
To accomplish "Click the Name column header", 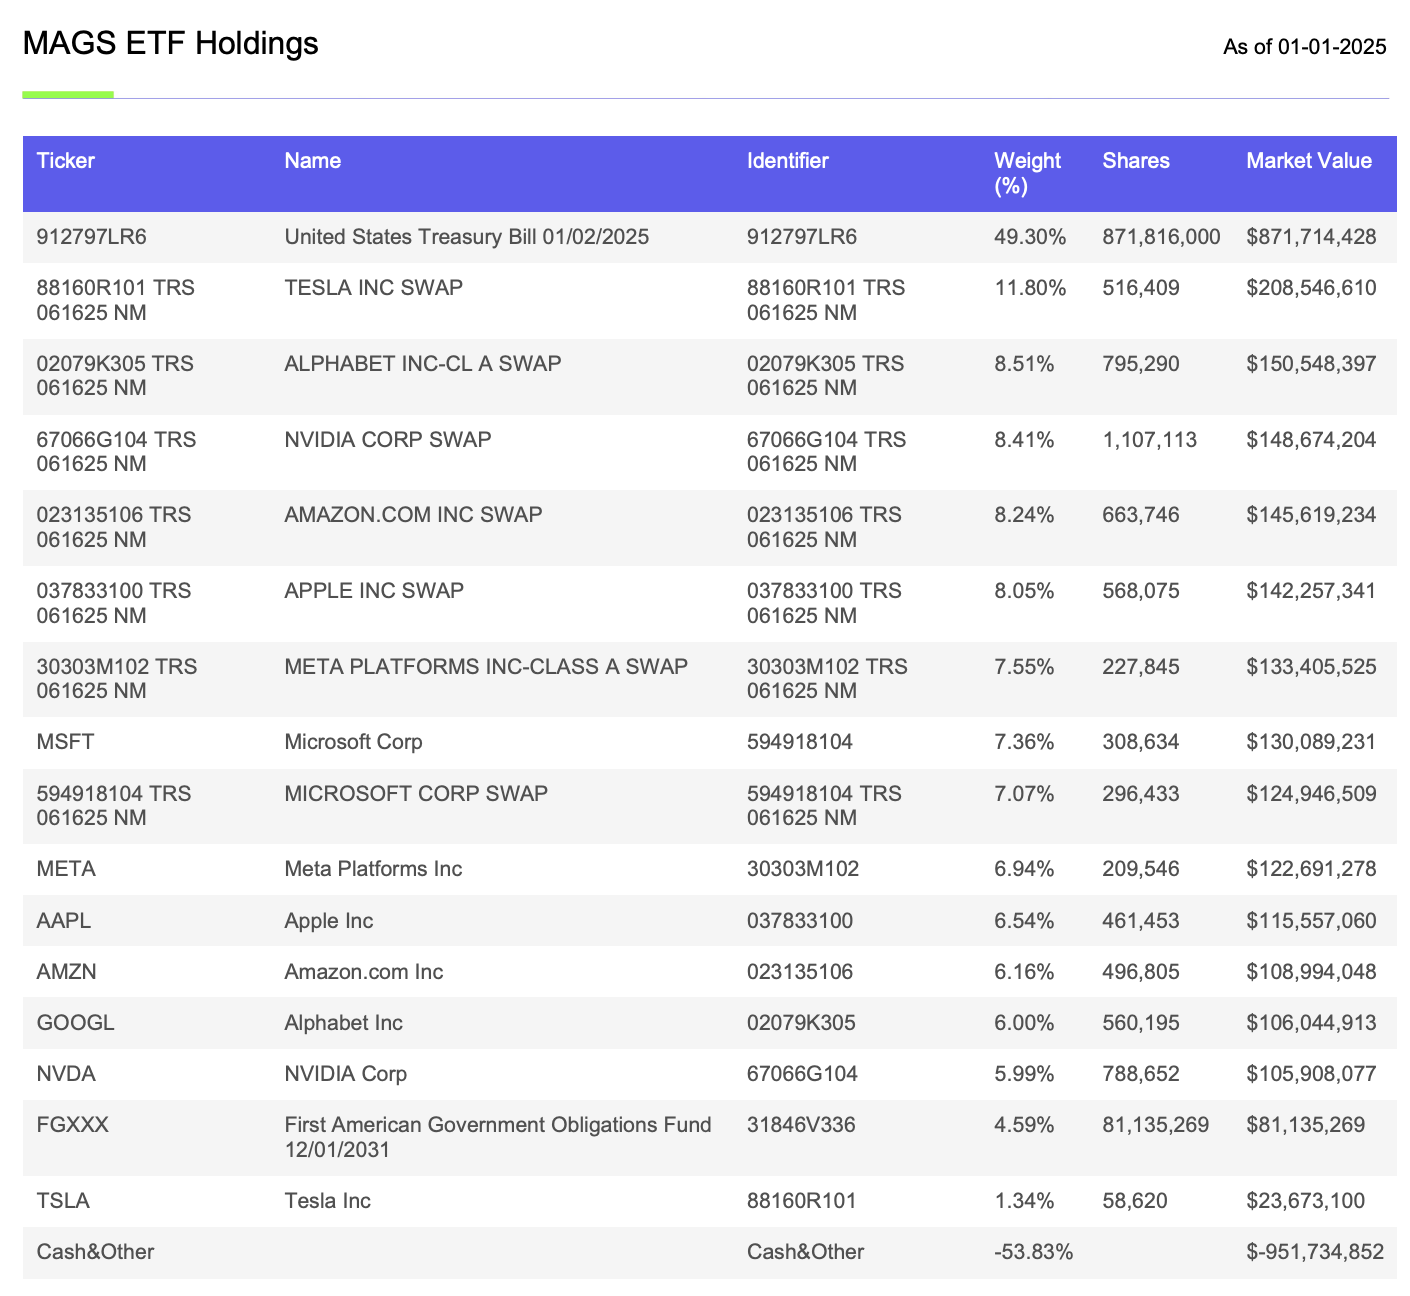I will tap(312, 161).
